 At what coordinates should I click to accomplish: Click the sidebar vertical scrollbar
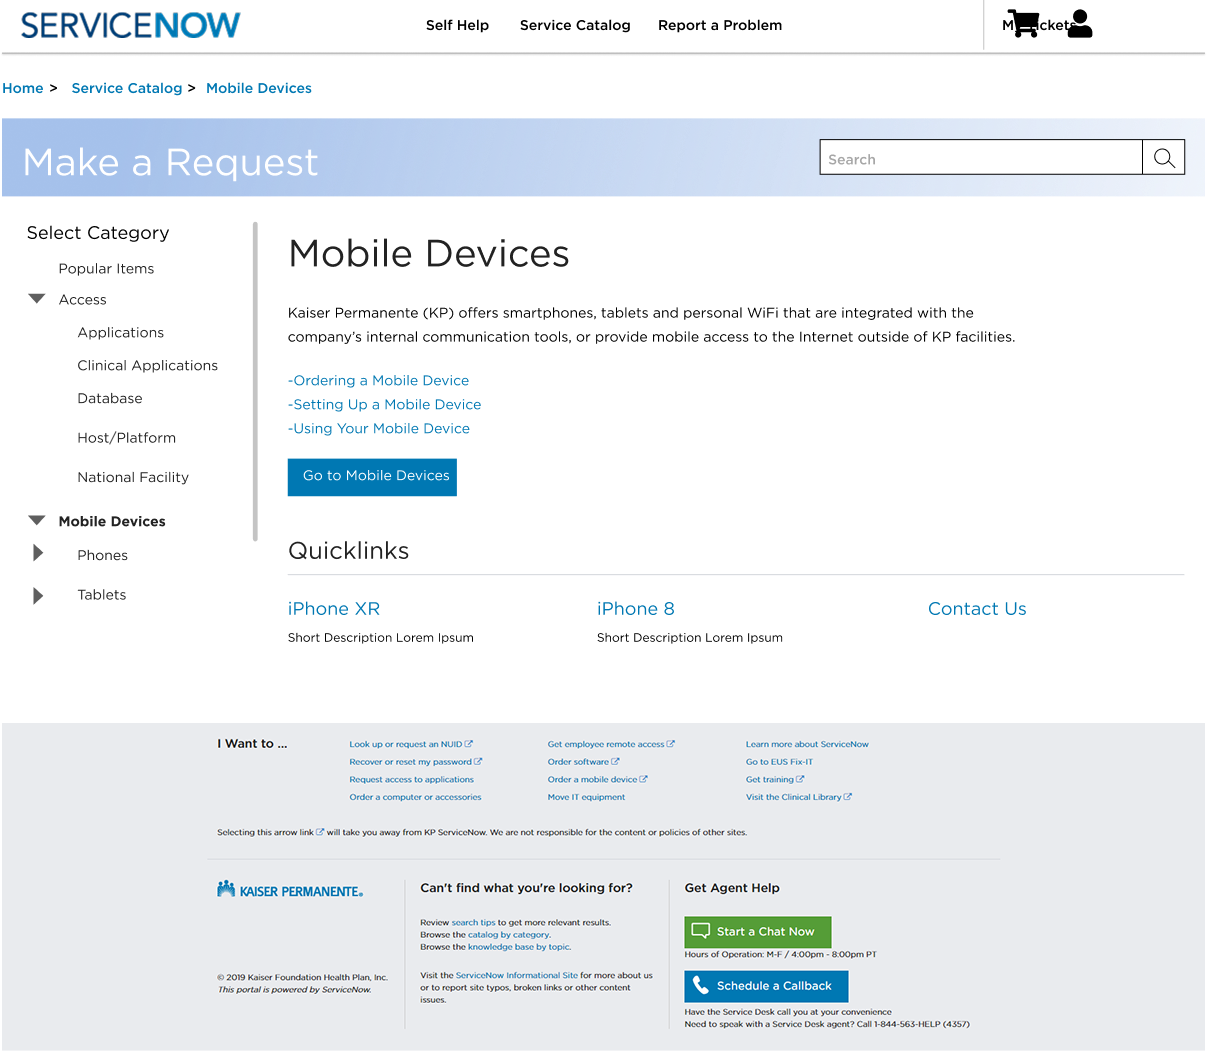[255, 380]
